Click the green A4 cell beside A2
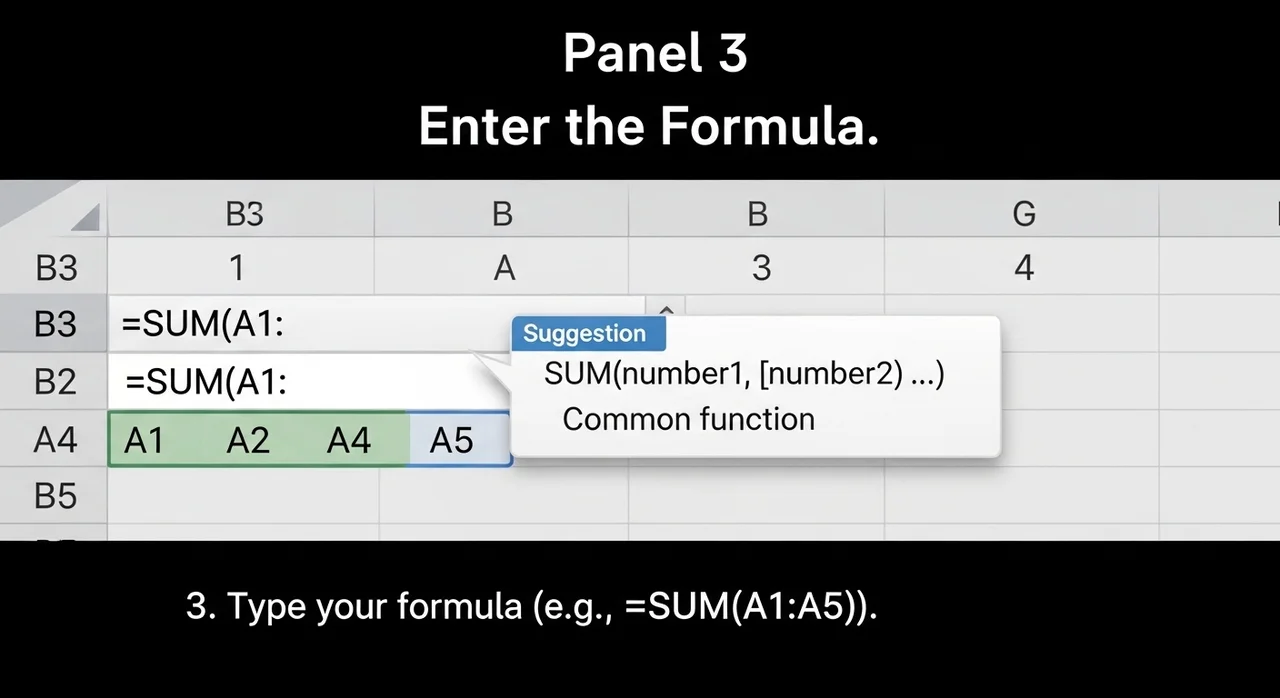Screen dimensions: 1280x698 coord(348,440)
